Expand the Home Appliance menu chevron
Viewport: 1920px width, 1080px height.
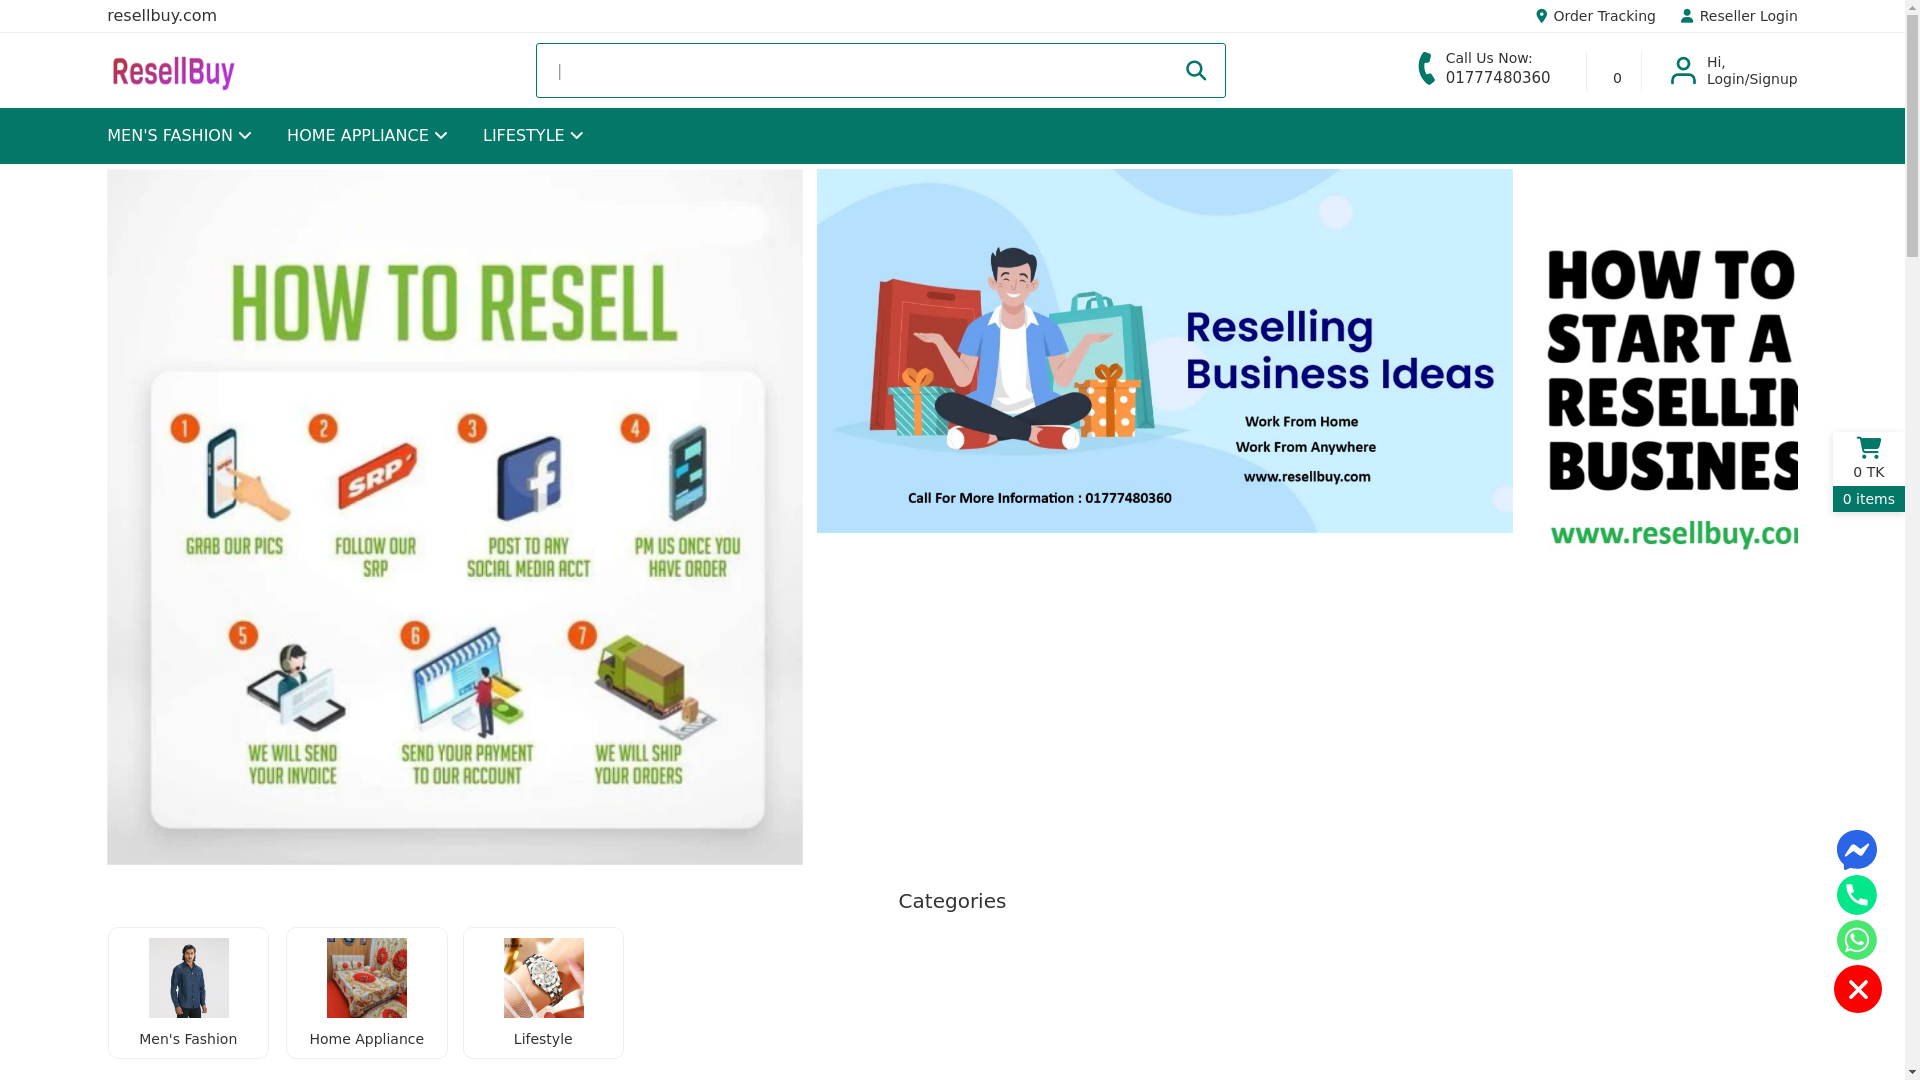pos(441,136)
